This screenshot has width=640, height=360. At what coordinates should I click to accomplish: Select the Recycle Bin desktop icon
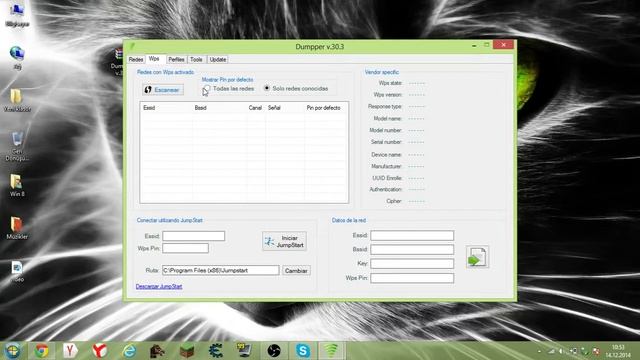point(17,146)
